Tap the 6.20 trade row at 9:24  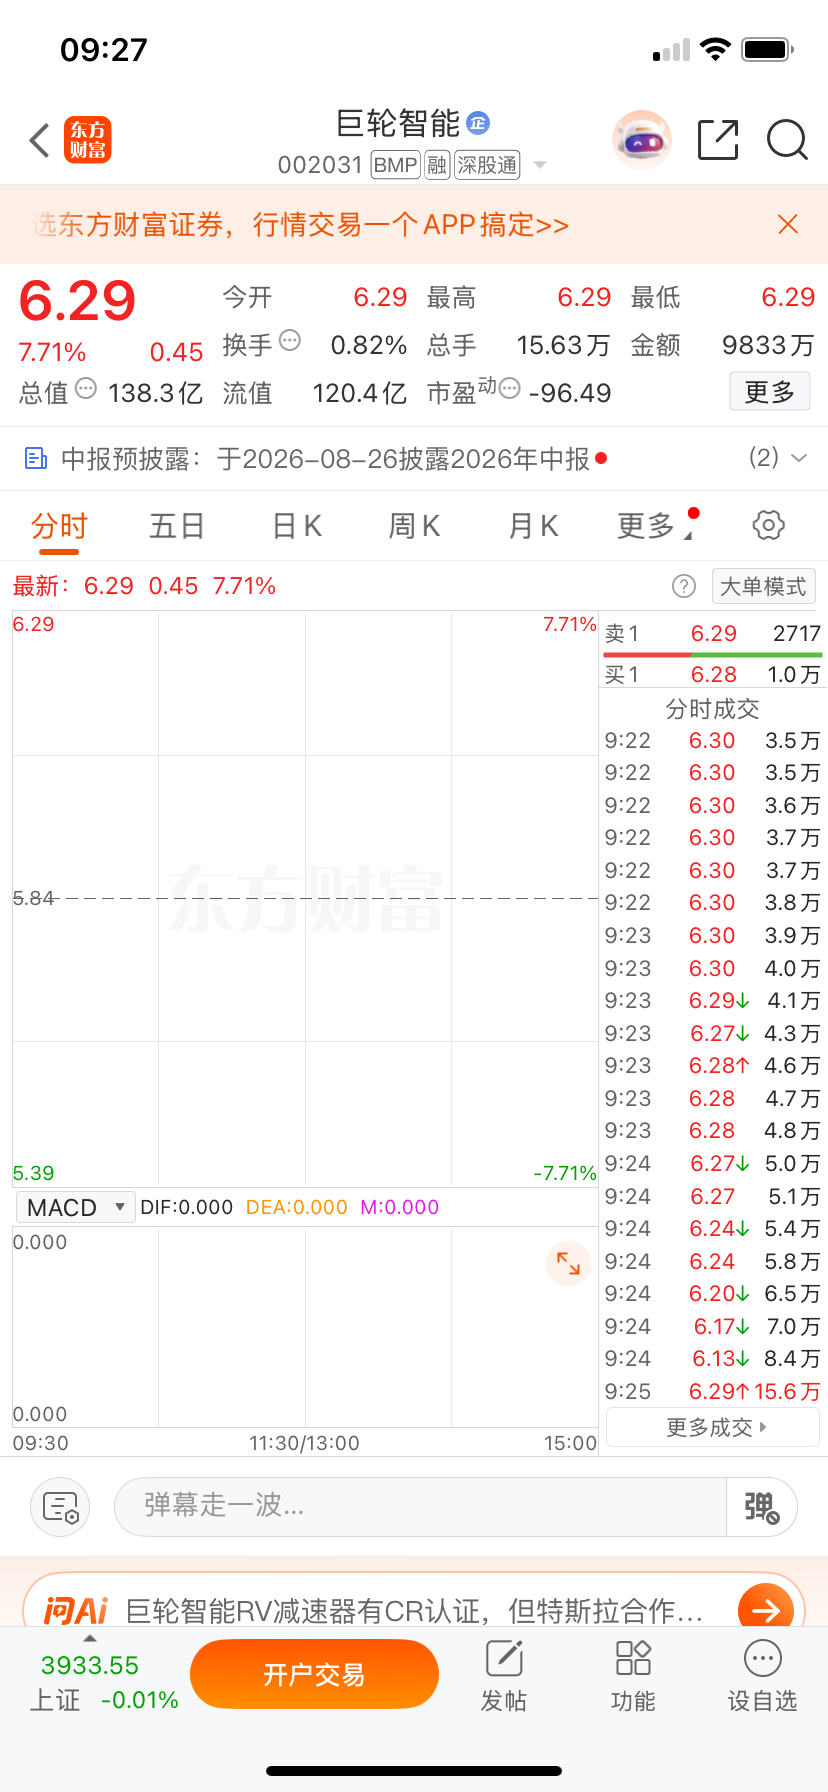tap(712, 1294)
